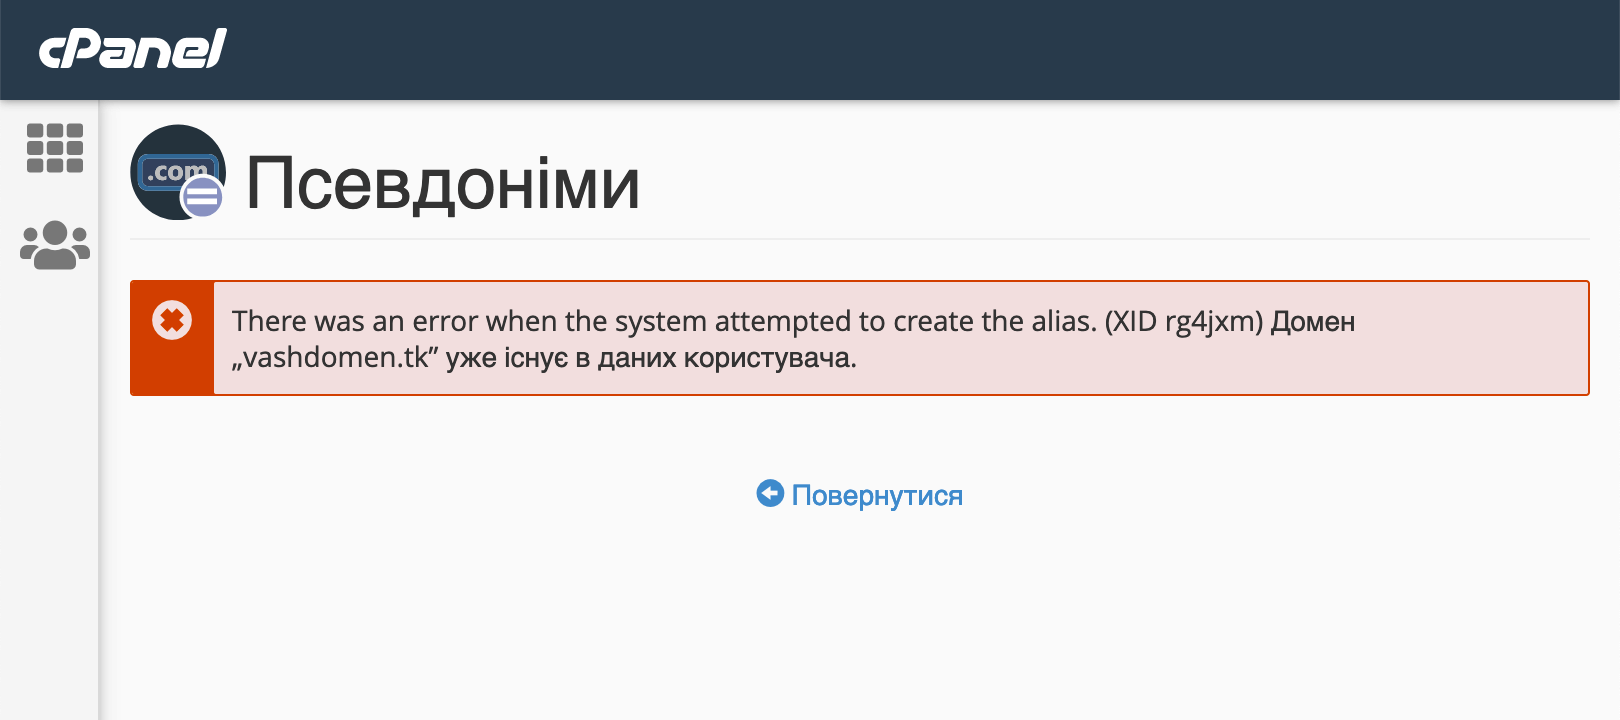The height and width of the screenshot is (720, 1620).
Task: Click the red error message banner
Action: [x=860, y=338]
